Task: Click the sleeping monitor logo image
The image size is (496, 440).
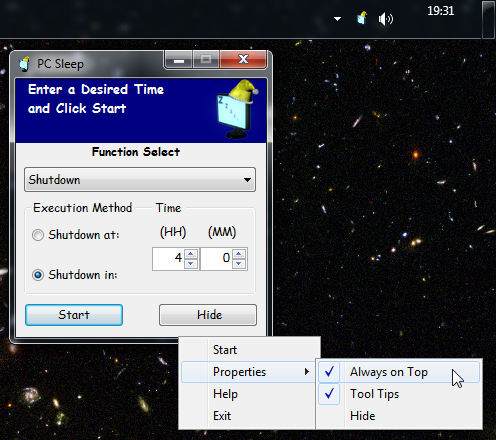Action: [x=237, y=109]
